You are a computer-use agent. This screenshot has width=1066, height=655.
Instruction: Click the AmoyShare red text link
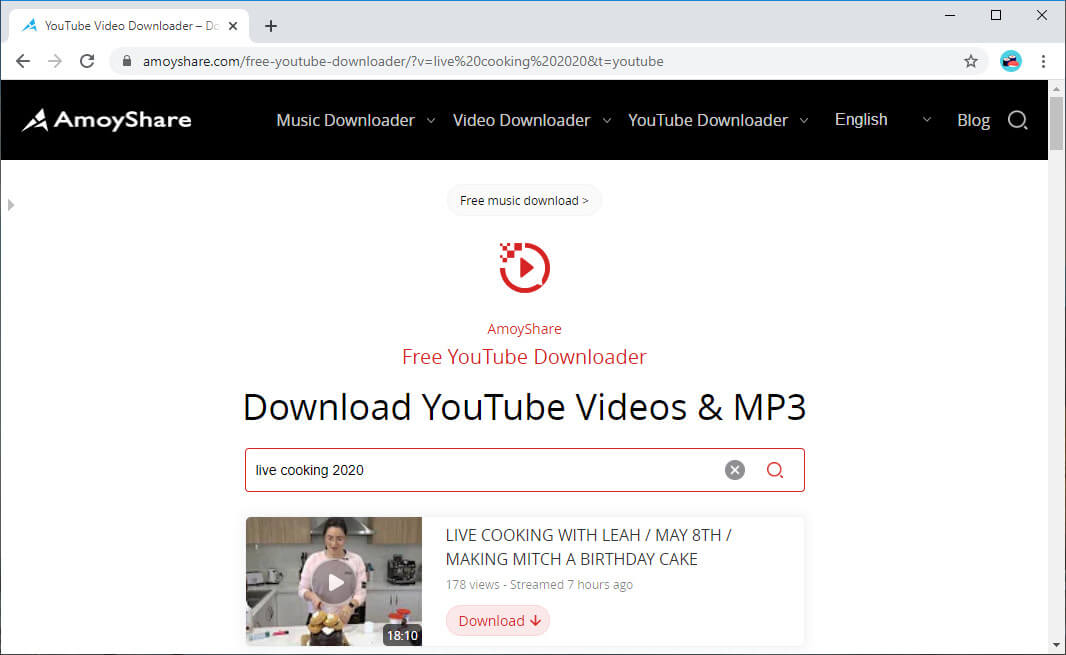[x=524, y=329]
